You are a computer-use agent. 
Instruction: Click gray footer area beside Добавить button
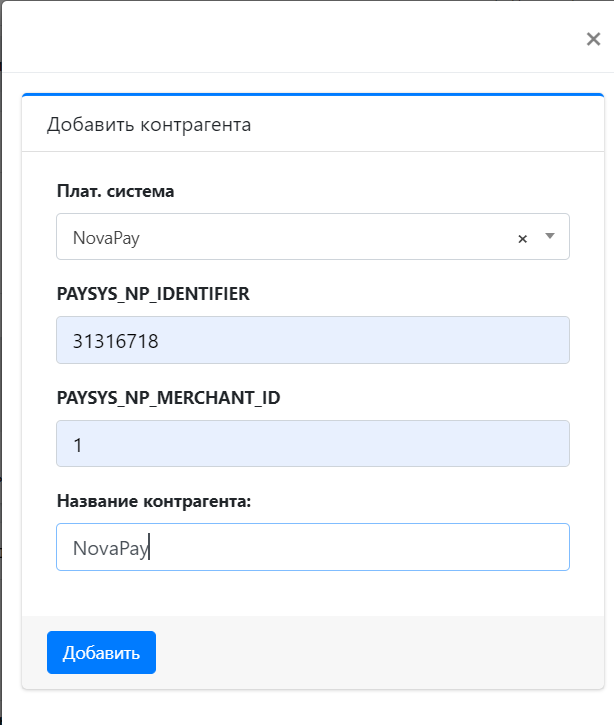[379, 652]
